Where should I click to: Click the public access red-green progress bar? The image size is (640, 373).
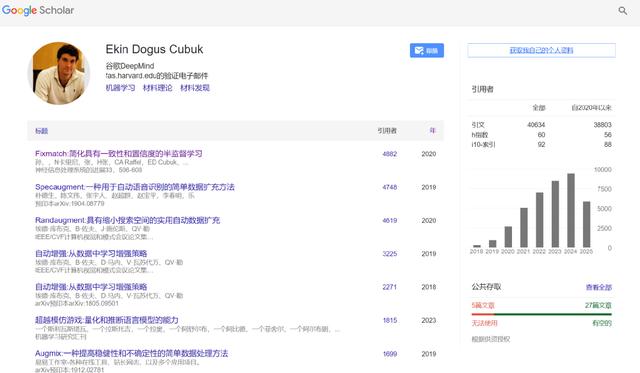pyautogui.click(x=542, y=314)
